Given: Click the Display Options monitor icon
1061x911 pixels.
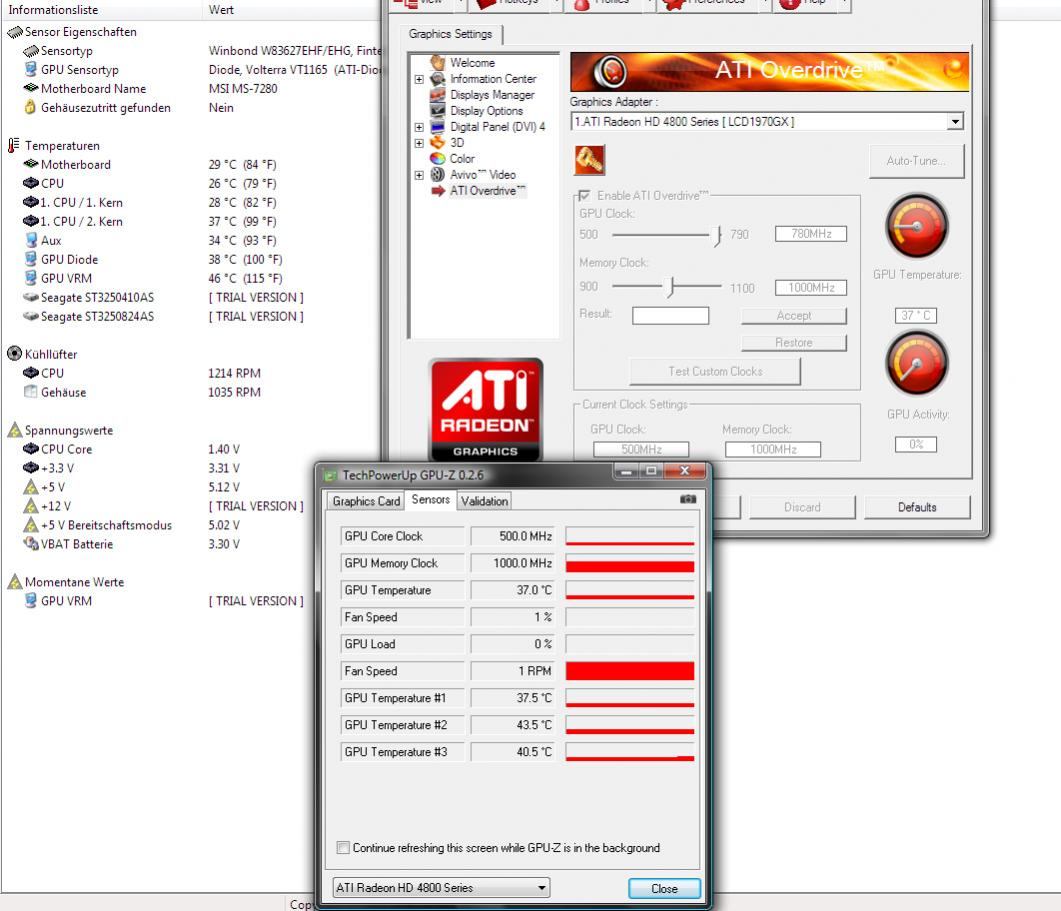Looking at the screenshot, I should 438,110.
